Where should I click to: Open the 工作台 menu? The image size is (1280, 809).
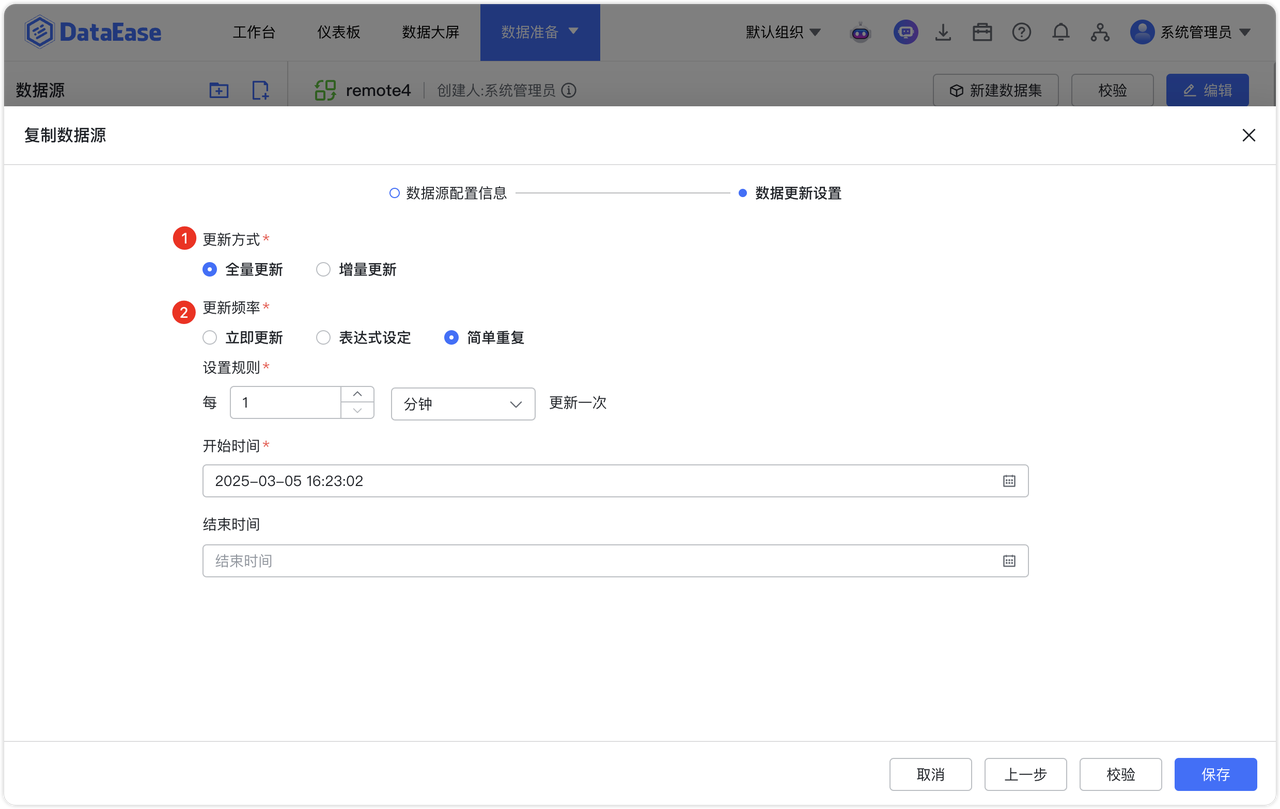click(x=254, y=32)
